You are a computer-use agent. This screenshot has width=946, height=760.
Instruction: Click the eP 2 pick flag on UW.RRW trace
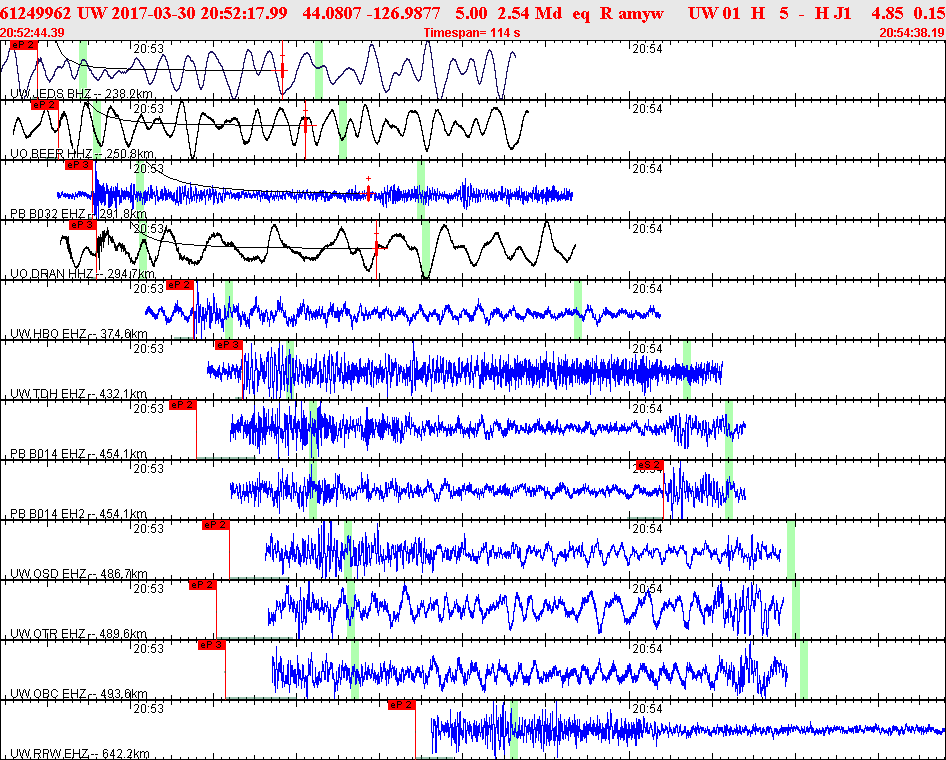click(x=402, y=705)
